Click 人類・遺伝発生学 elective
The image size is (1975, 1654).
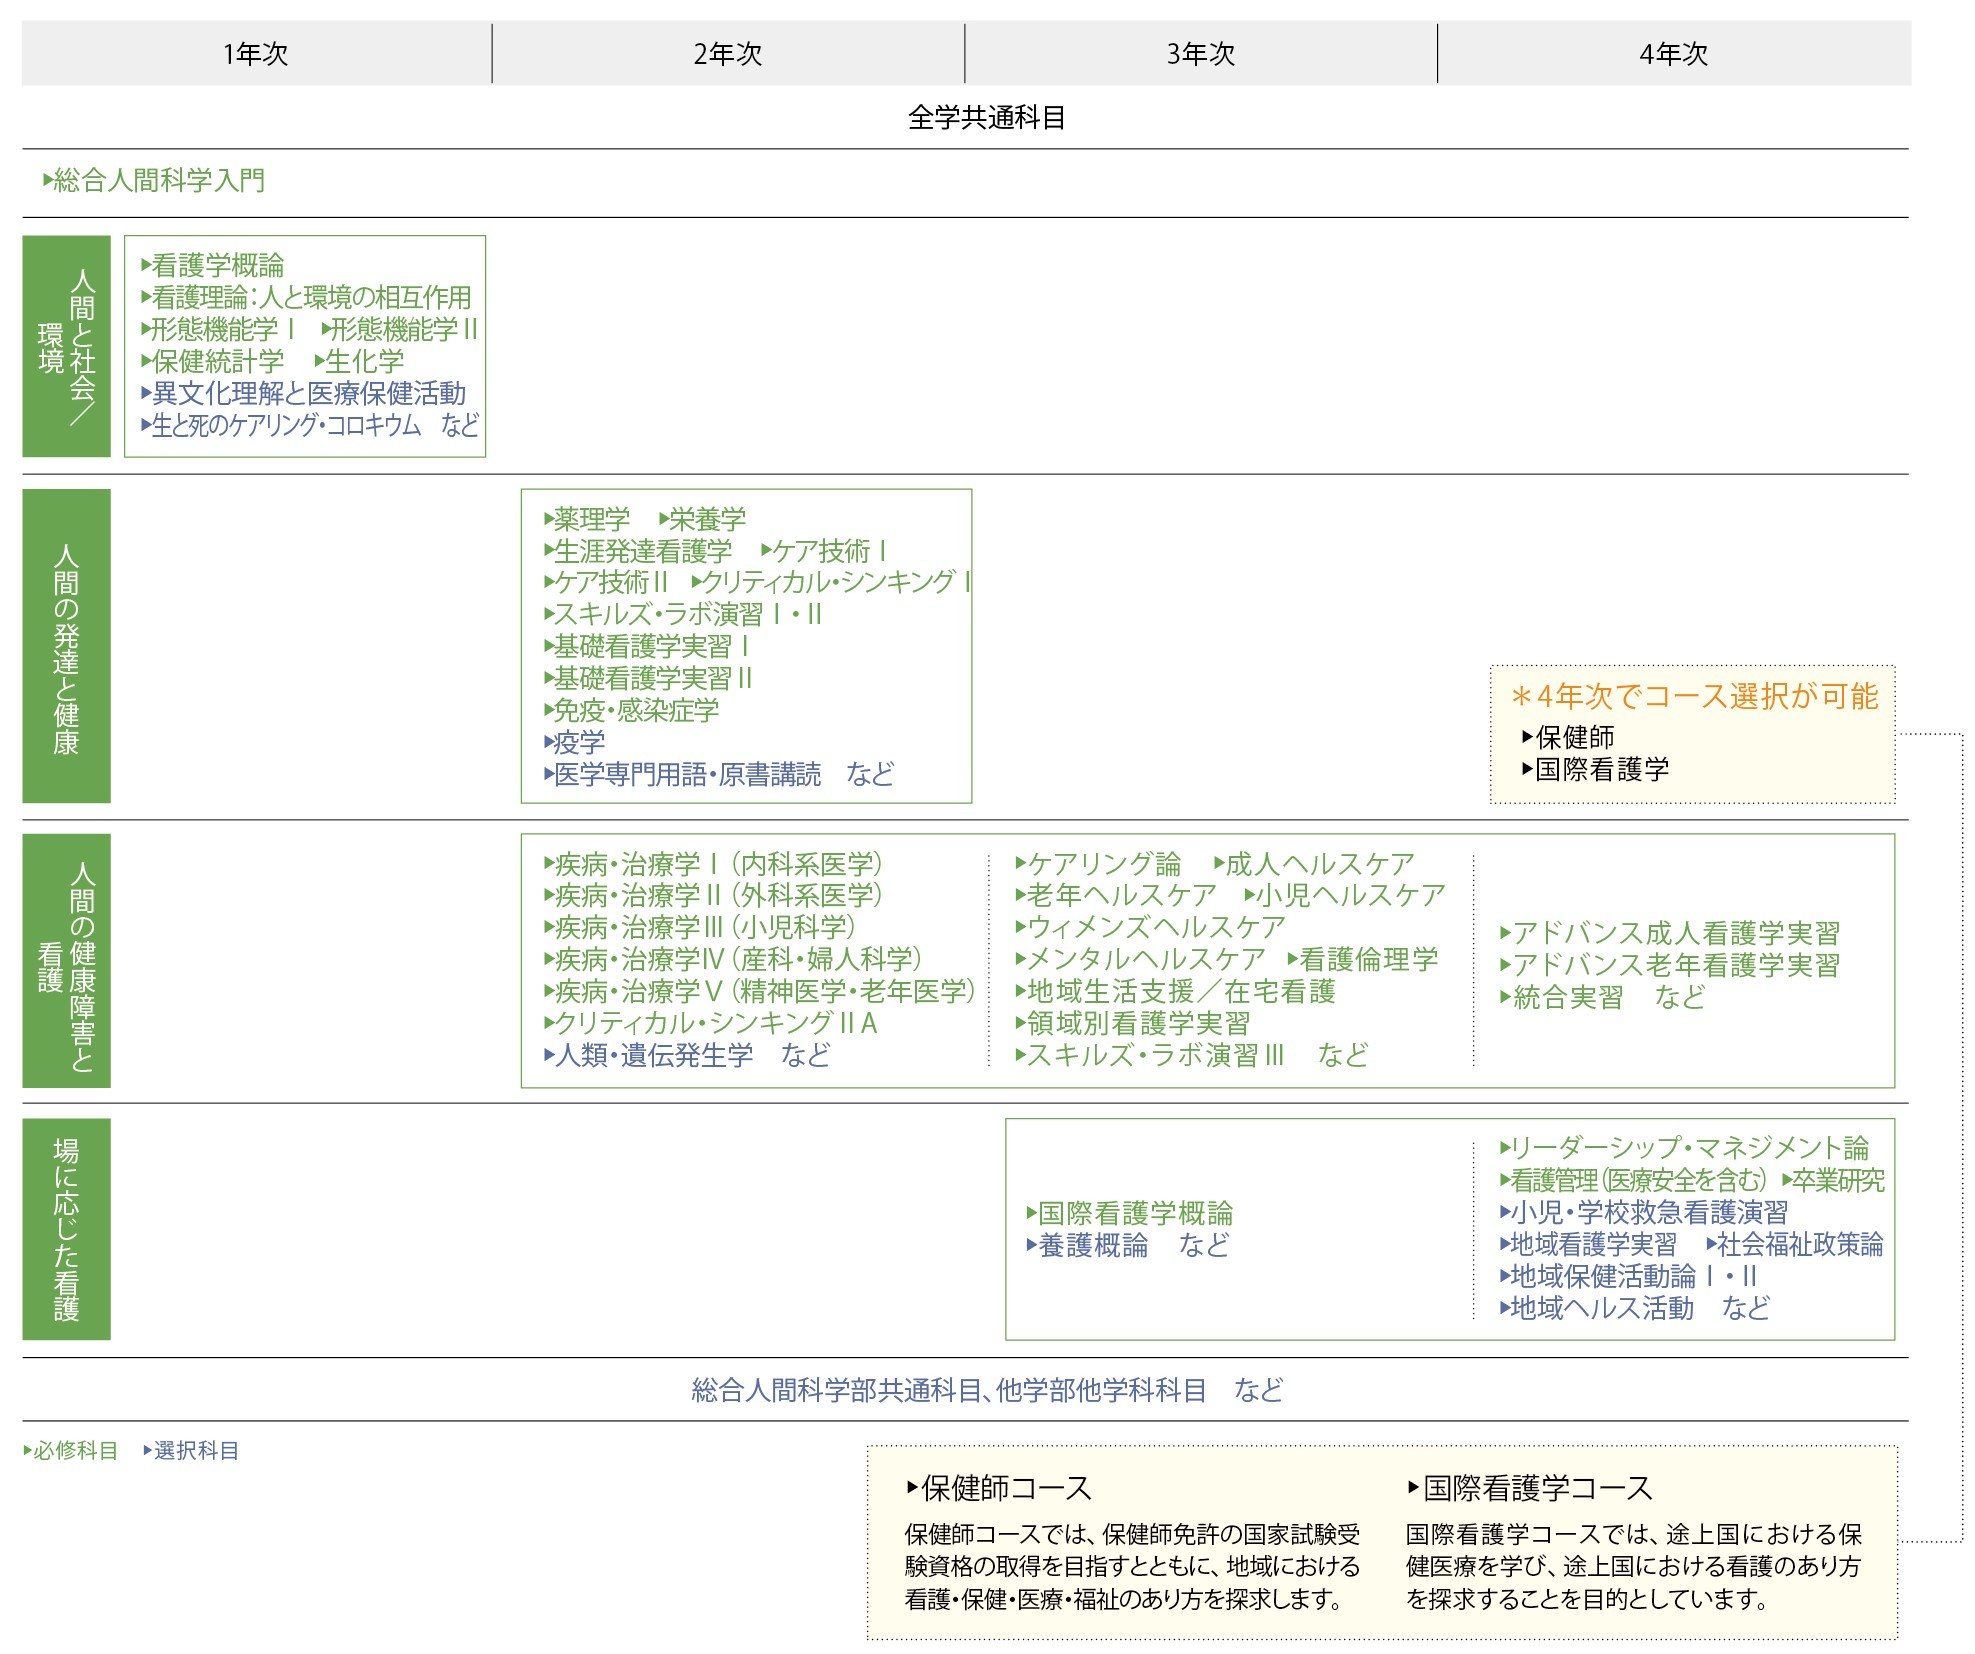pos(648,1055)
